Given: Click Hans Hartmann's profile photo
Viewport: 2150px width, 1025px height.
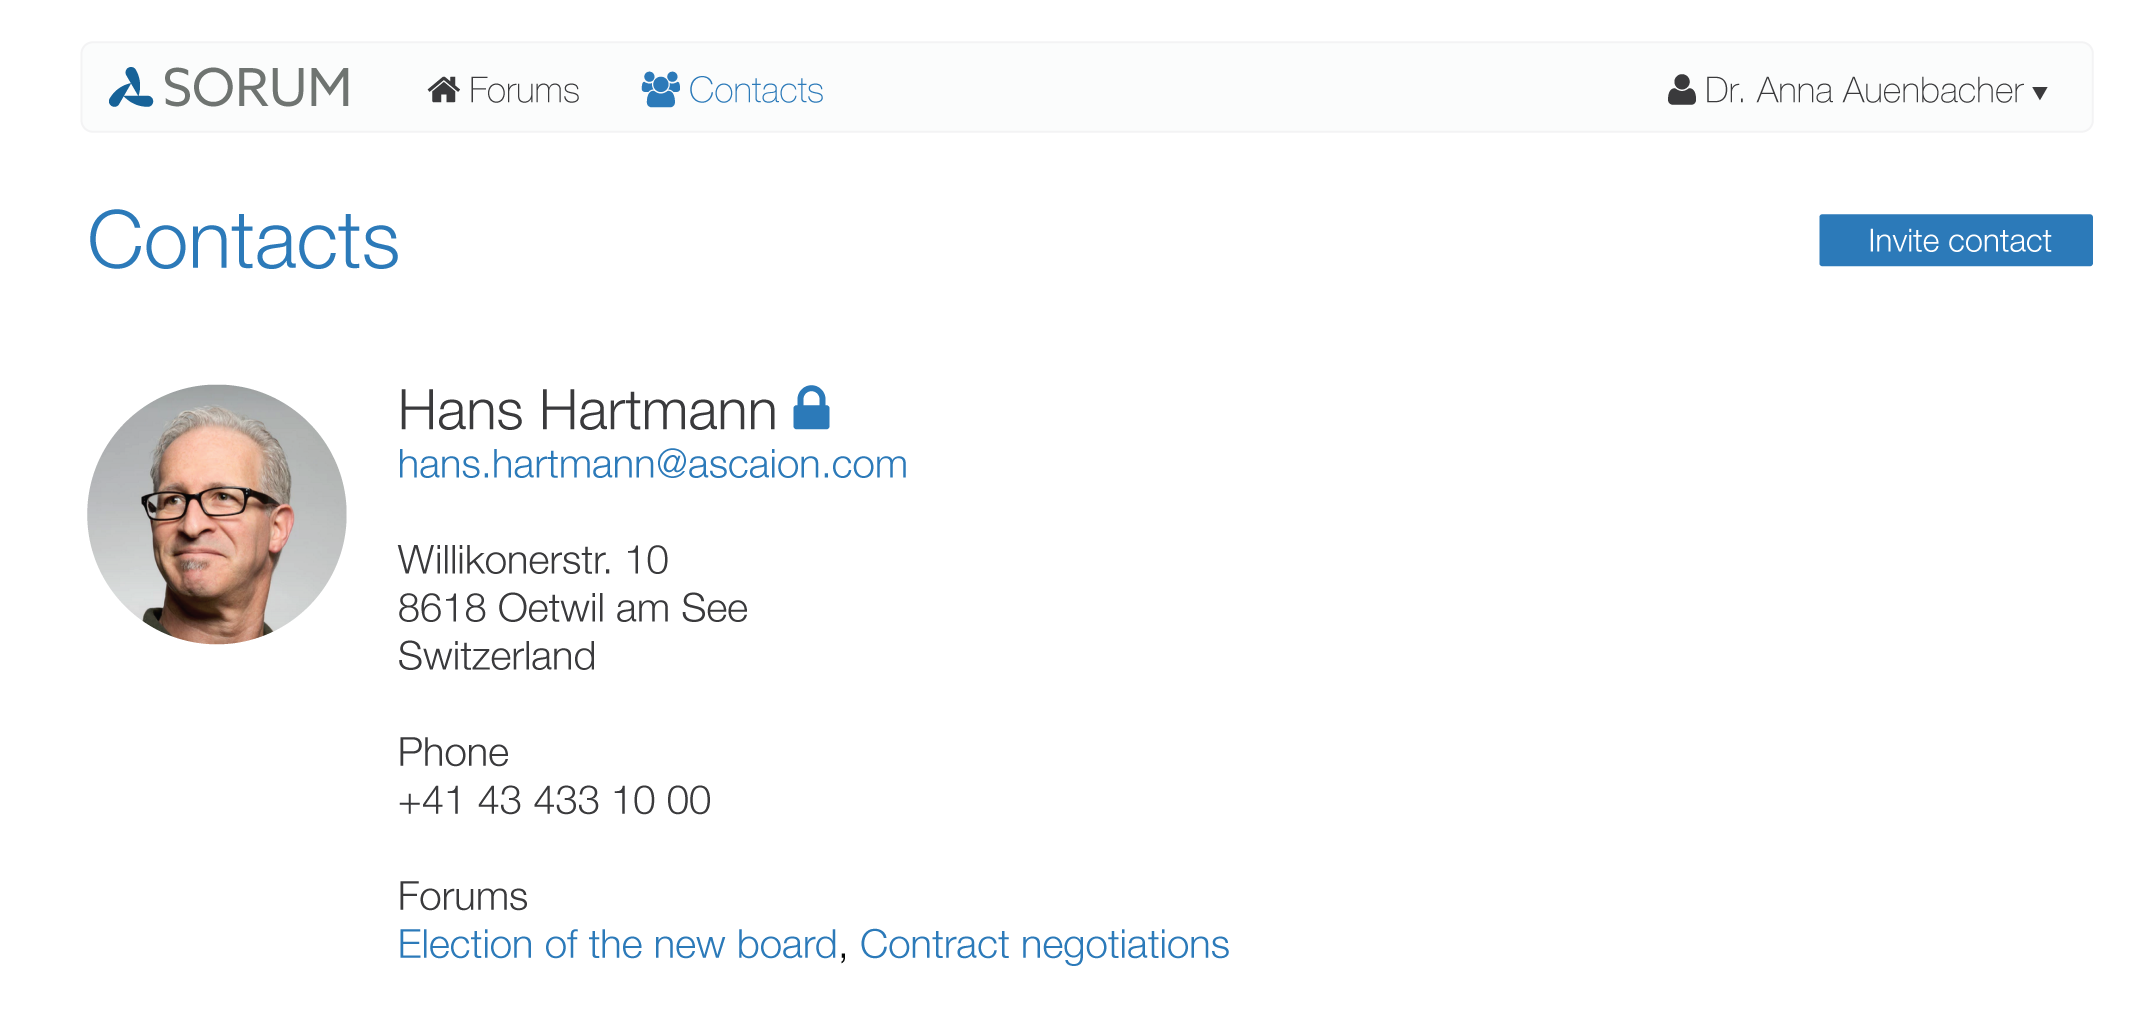Looking at the screenshot, I should tap(217, 514).
